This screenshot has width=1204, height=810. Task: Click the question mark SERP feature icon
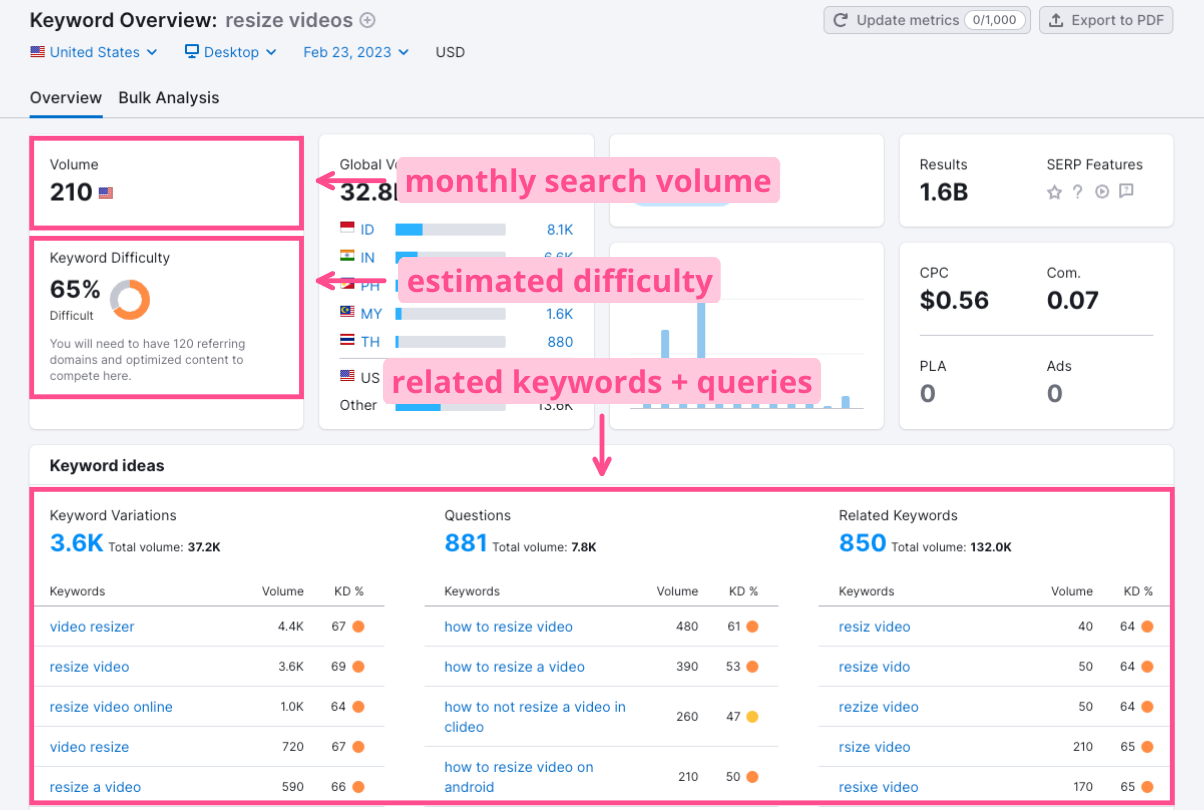1078,192
